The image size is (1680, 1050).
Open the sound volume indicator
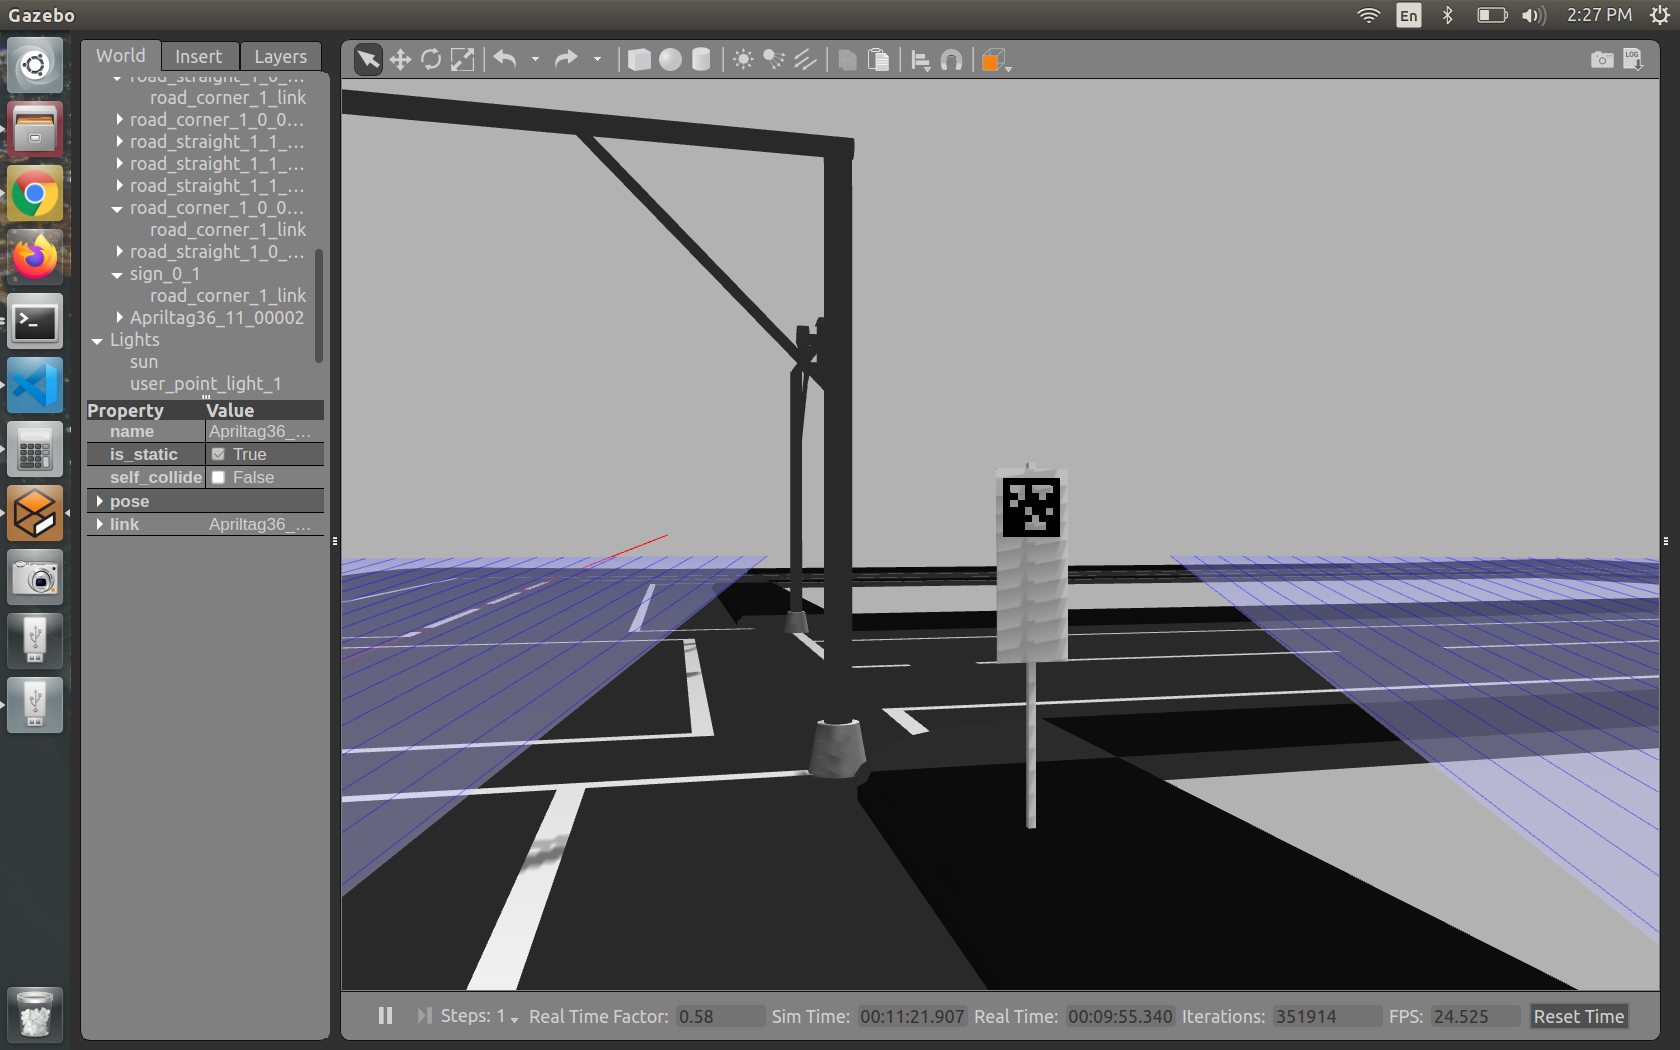click(1533, 15)
